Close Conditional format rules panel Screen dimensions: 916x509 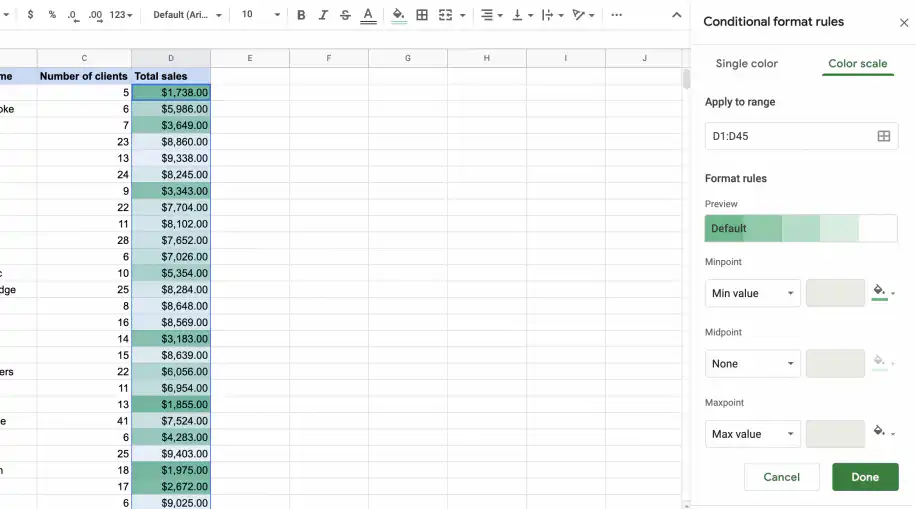click(904, 23)
